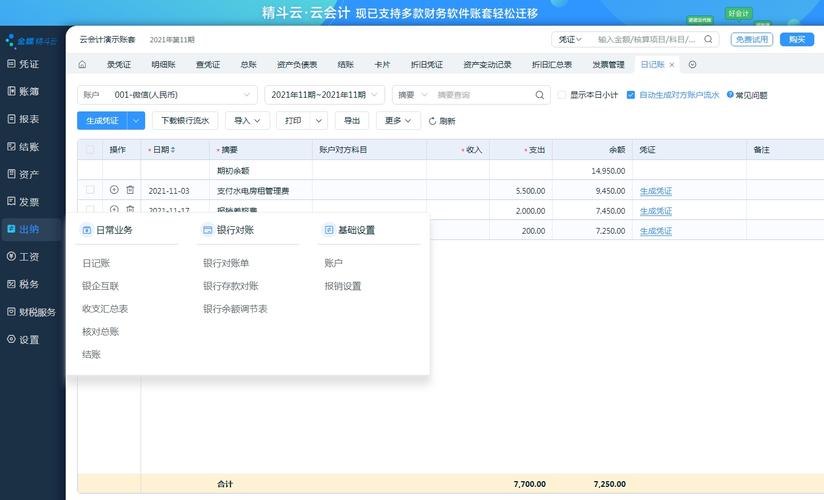Click the 购买 button
Viewport: 824px width, 500px height.
[797, 39]
